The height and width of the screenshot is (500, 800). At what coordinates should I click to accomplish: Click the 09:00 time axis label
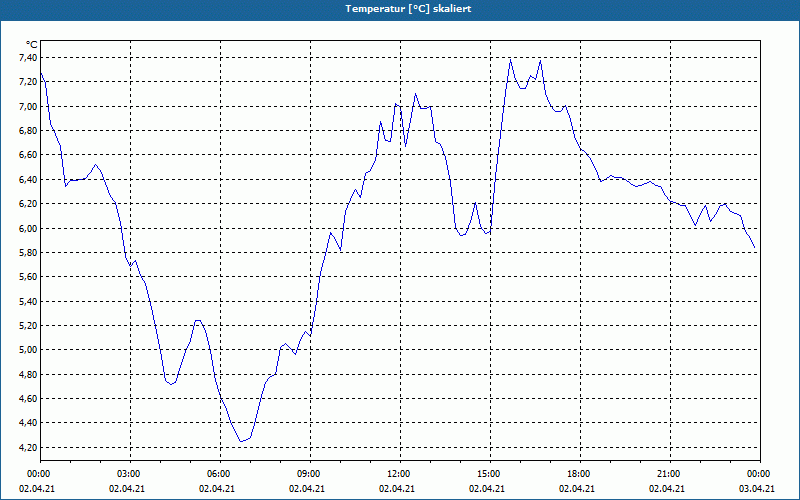(x=310, y=474)
